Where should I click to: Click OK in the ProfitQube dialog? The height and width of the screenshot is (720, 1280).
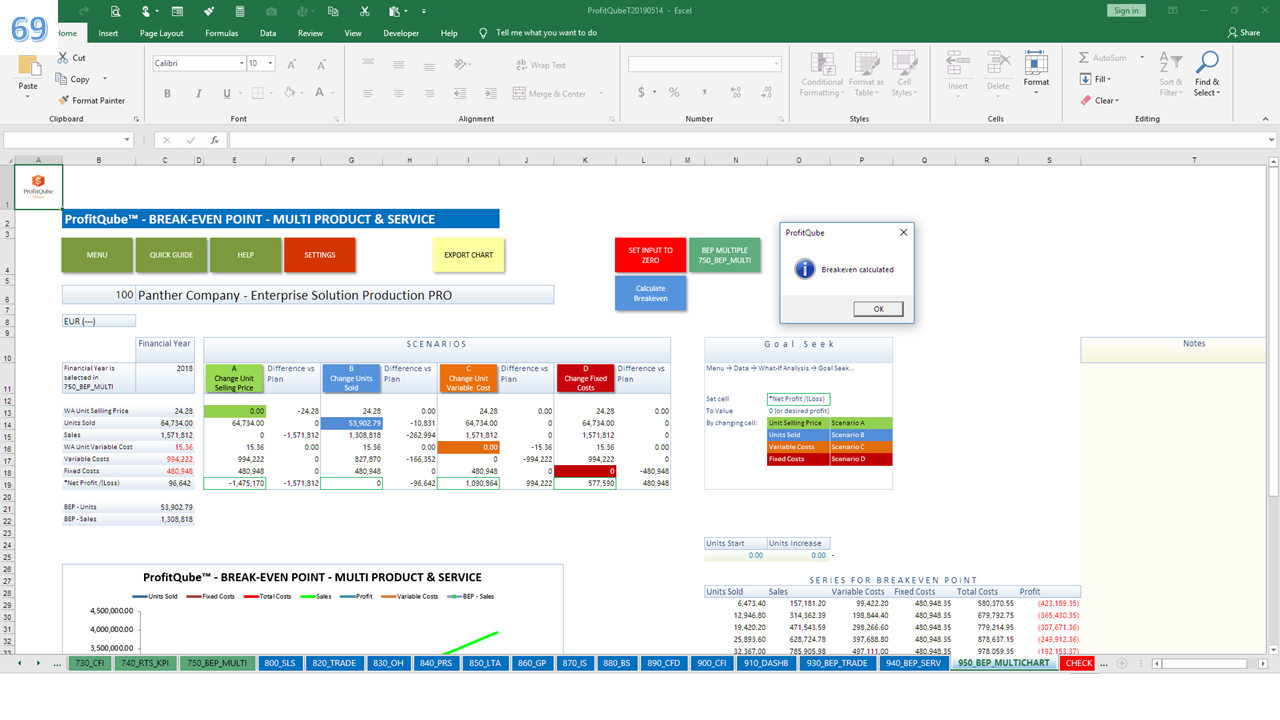(879, 309)
